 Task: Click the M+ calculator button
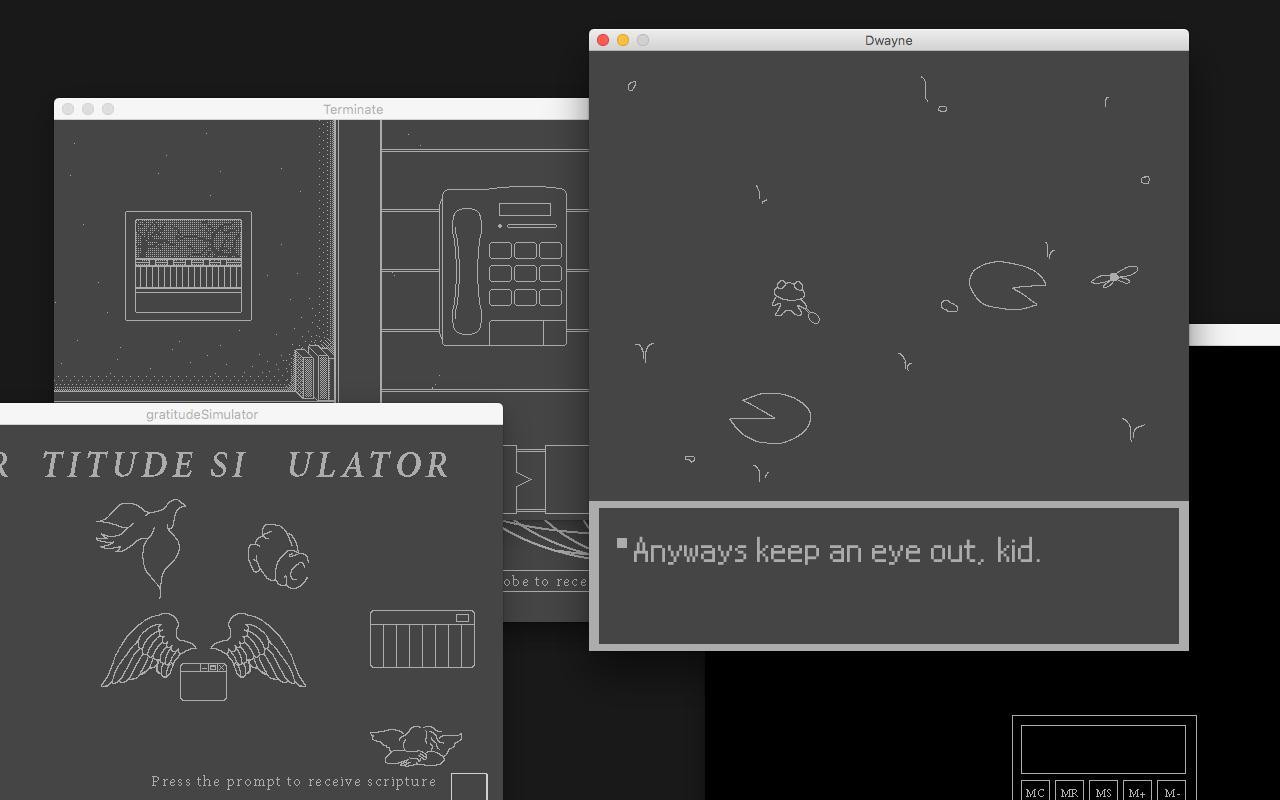tap(1137, 791)
